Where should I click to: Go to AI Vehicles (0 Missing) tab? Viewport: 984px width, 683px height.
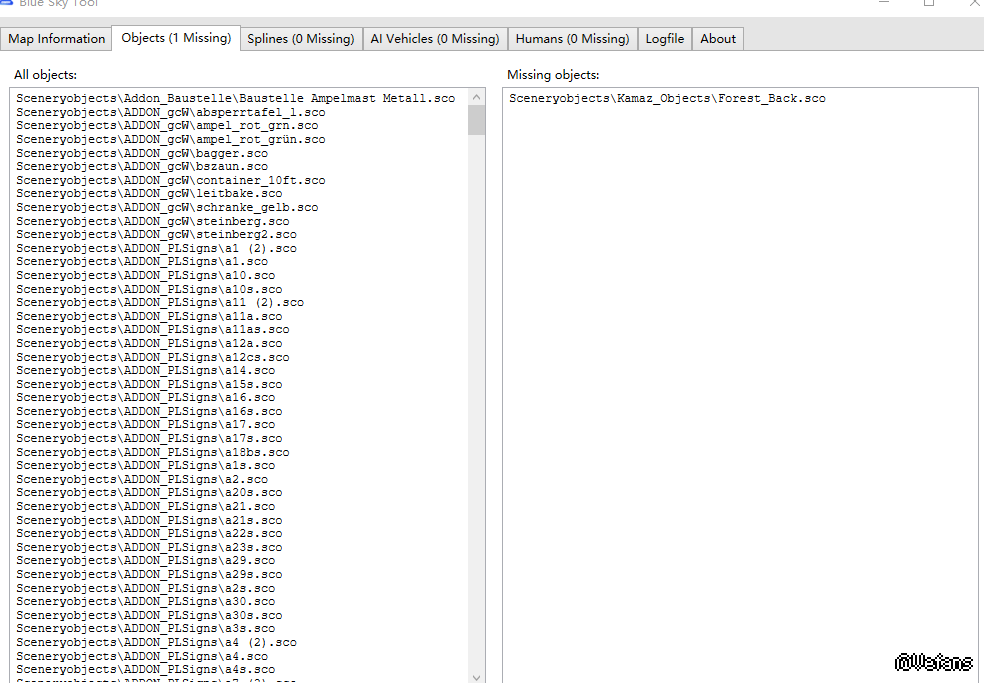(435, 39)
